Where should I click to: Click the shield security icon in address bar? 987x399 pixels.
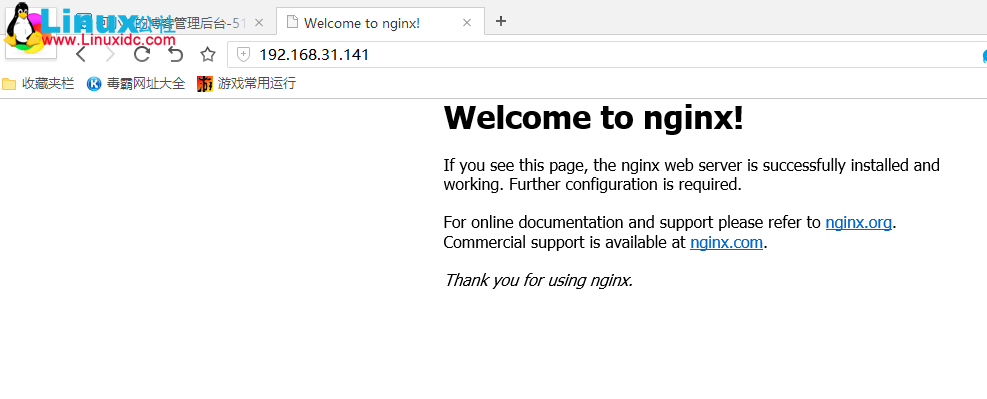(243, 55)
